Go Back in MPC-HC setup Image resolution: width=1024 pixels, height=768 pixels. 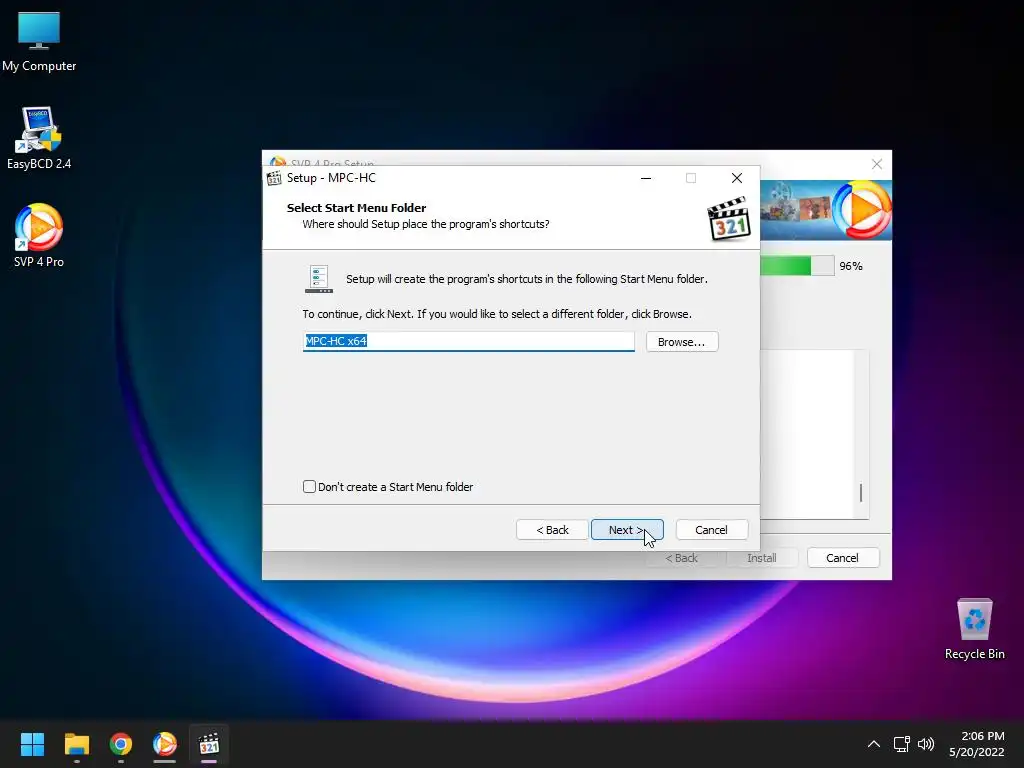click(x=552, y=530)
